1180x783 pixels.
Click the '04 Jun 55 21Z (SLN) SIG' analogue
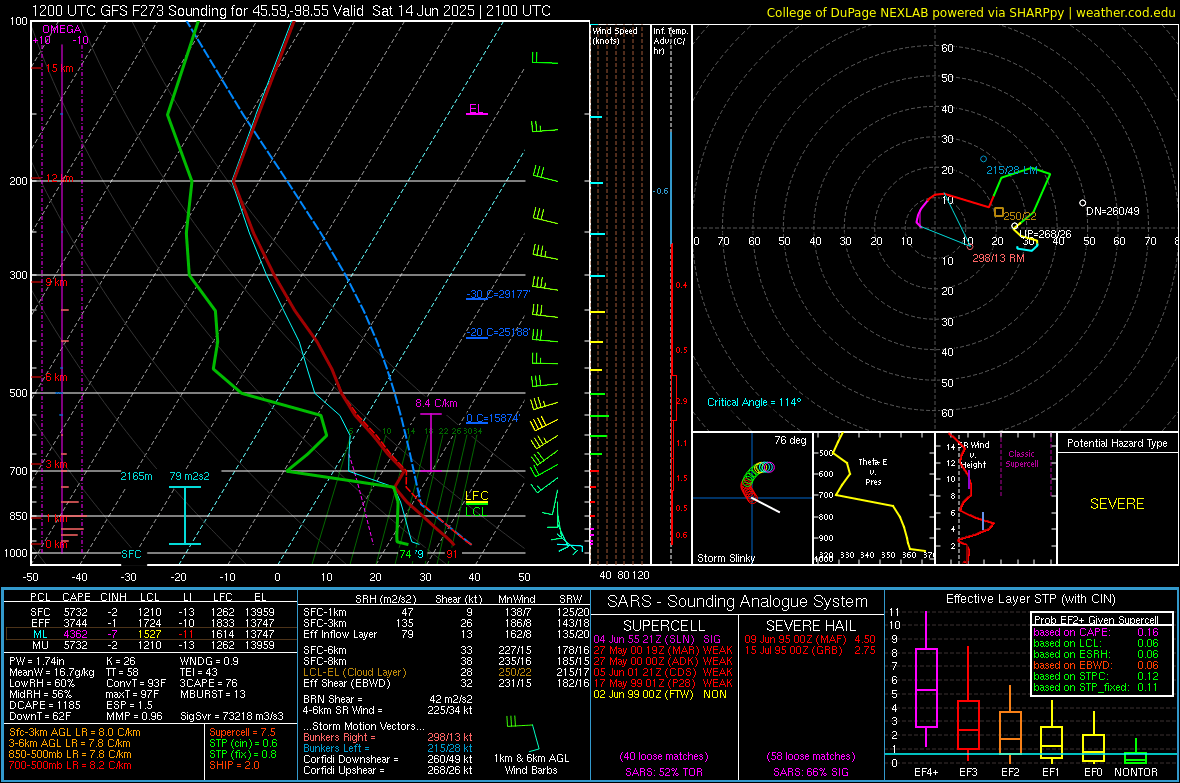tap(657, 639)
